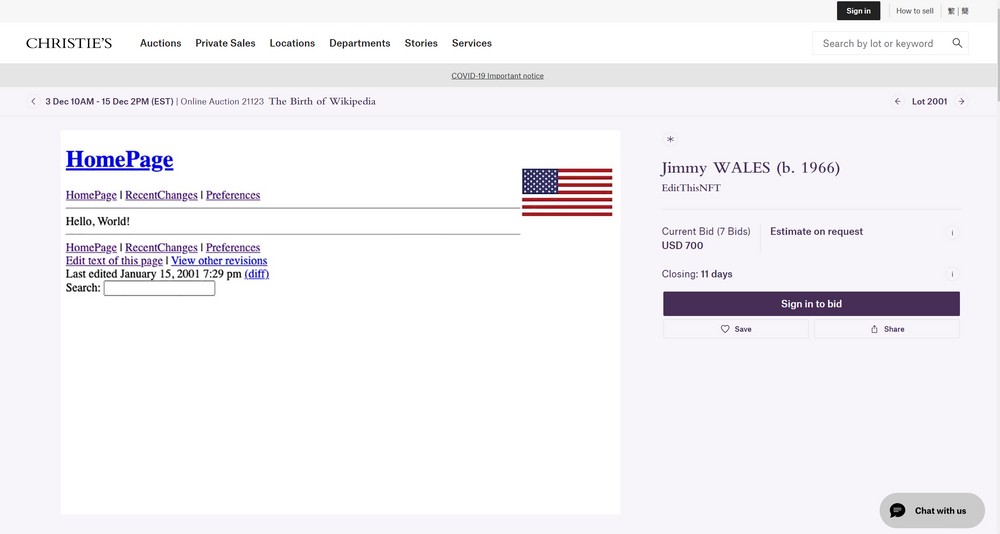Go to next lot arrow
Image resolution: width=1000 pixels, height=534 pixels.
(x=961, y=101)
